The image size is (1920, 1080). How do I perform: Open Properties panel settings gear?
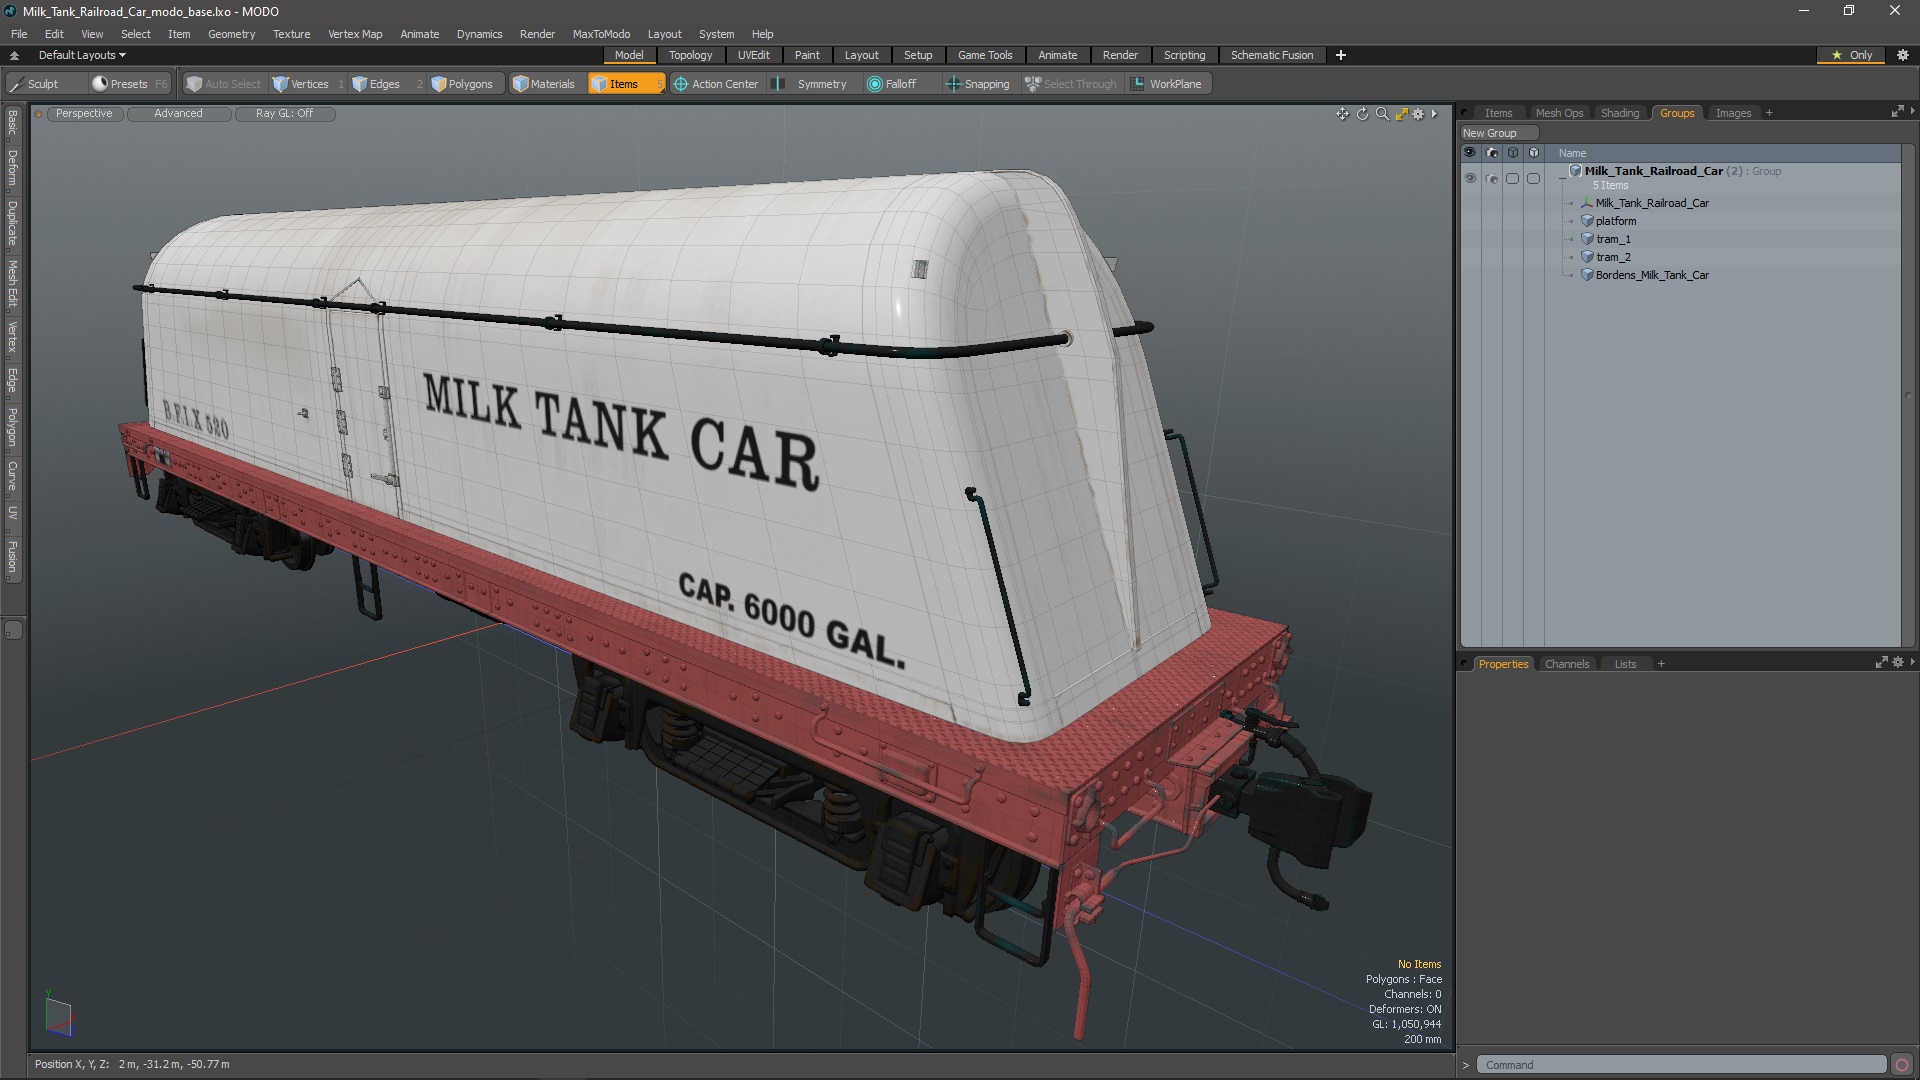click(x=1897, y=663)
